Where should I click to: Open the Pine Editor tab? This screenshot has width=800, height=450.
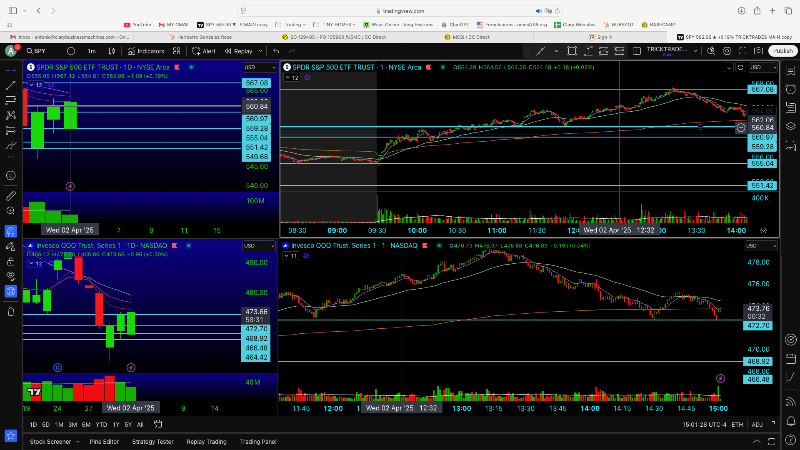[104, 442]
